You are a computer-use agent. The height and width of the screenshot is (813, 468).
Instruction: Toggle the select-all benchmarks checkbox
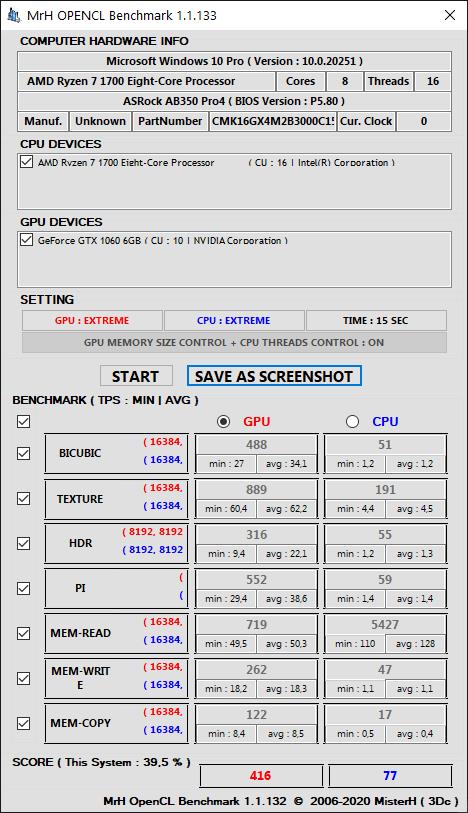[x=23, y=422]
